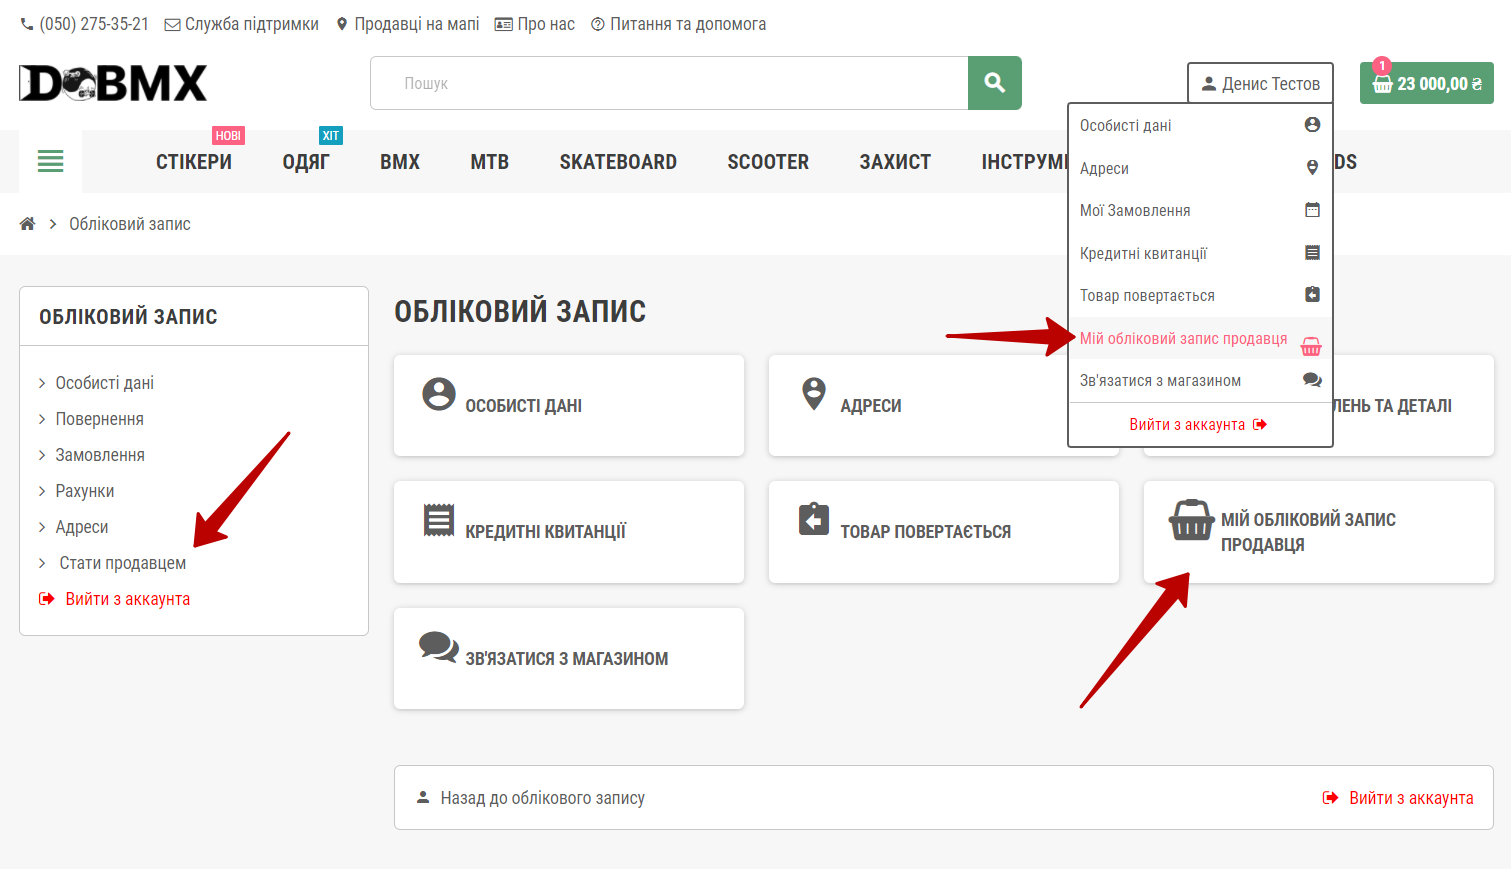This screenshot has width=1511, height=869.
Task: Click bottom-right Вийти з аккаунта link
Action: (1398, 798)
